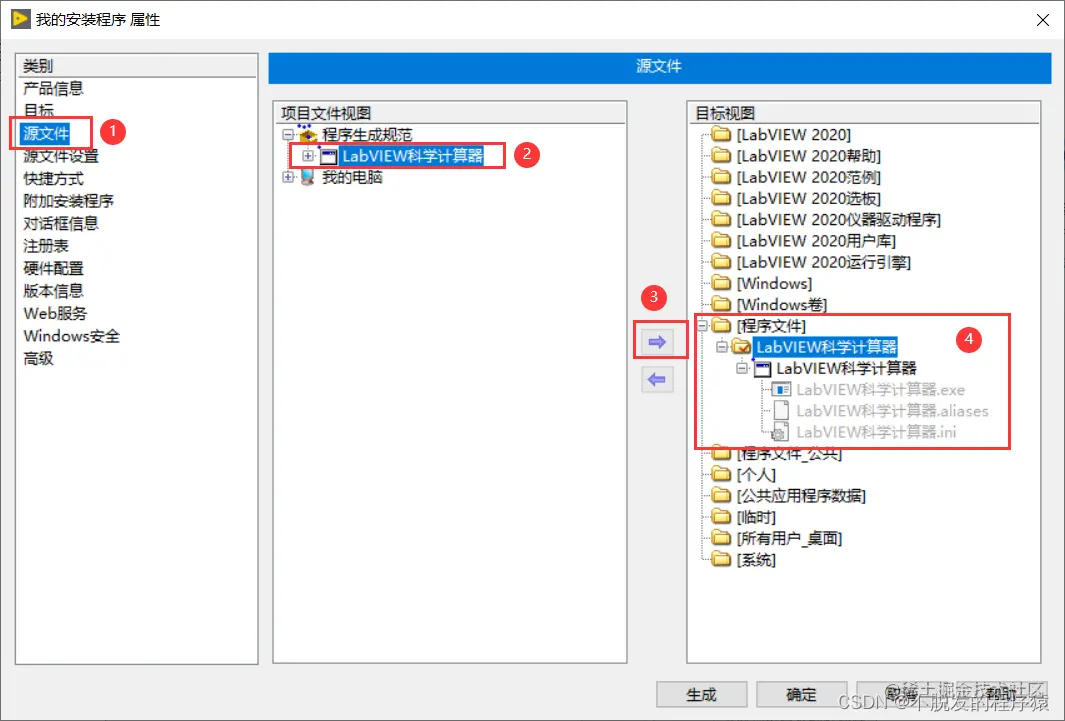Select LabVIEW科学计算器.ini entry
The height and width of the screenshot is (721, 1065).
point(876,432)
